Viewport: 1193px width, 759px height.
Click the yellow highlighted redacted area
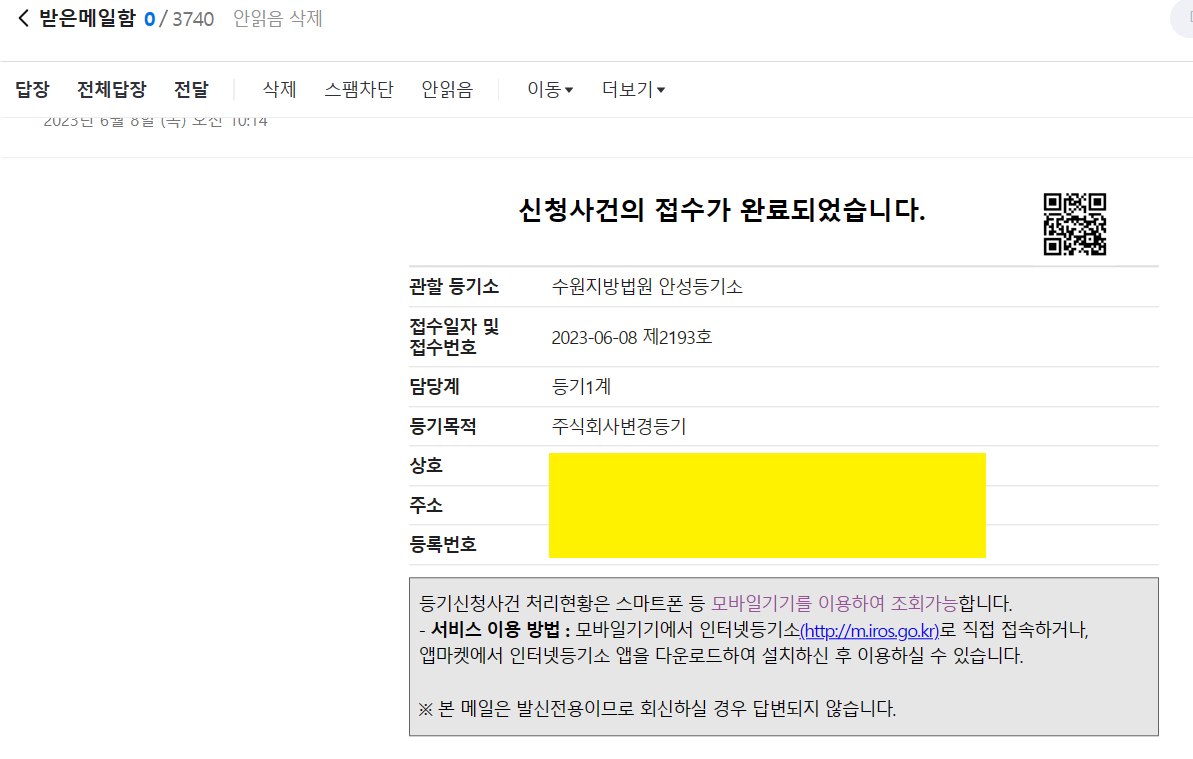click(x=767, y=505)
